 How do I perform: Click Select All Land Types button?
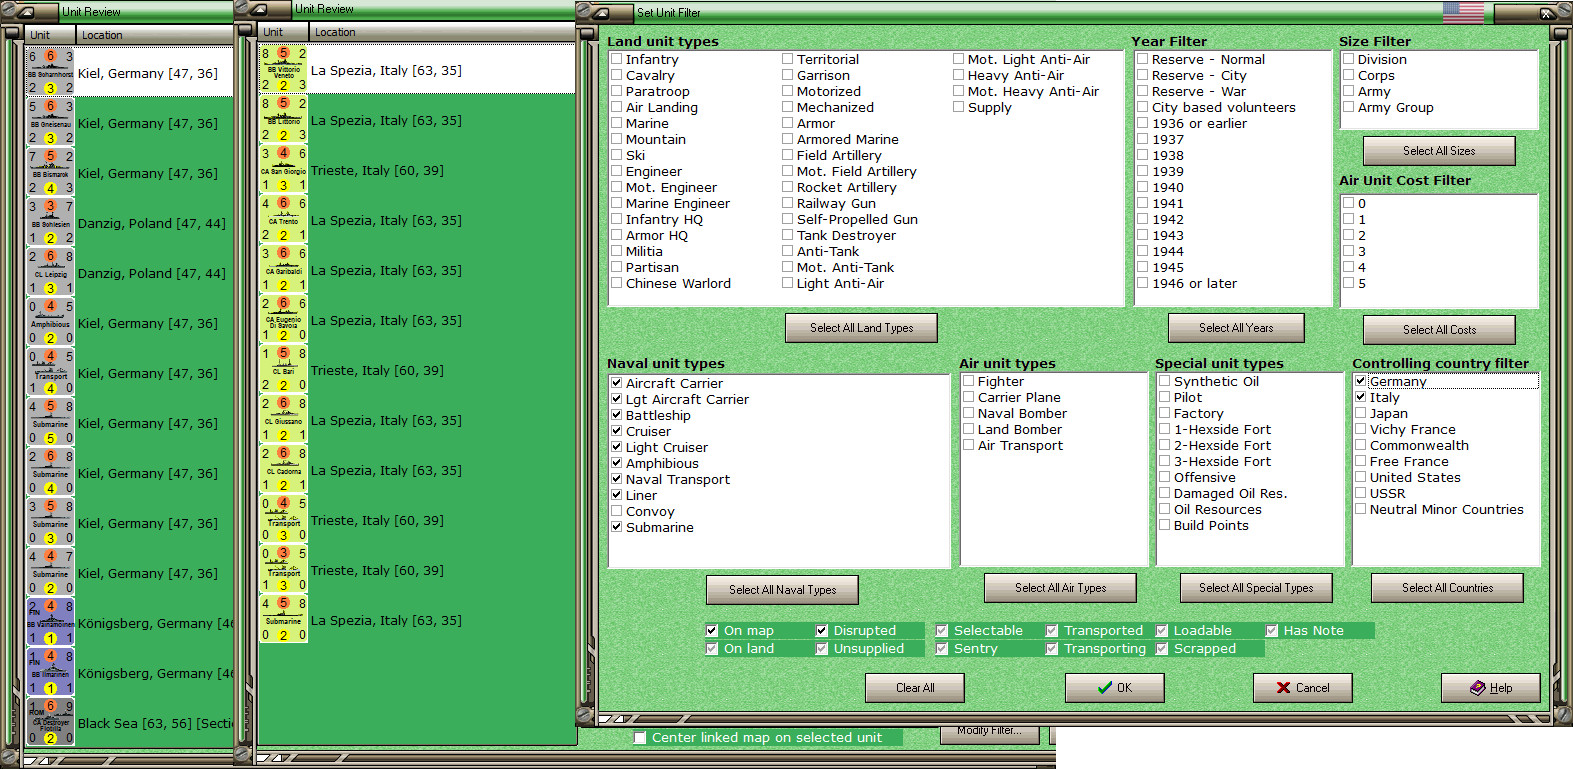pos(861,328)
